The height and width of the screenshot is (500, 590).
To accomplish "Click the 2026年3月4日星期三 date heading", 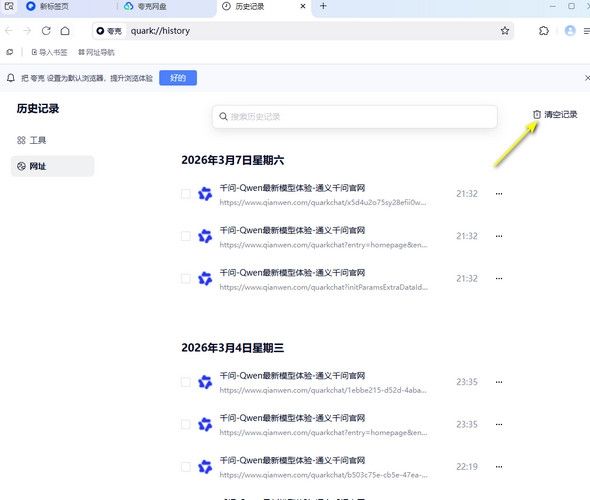I will coord(233,348).
